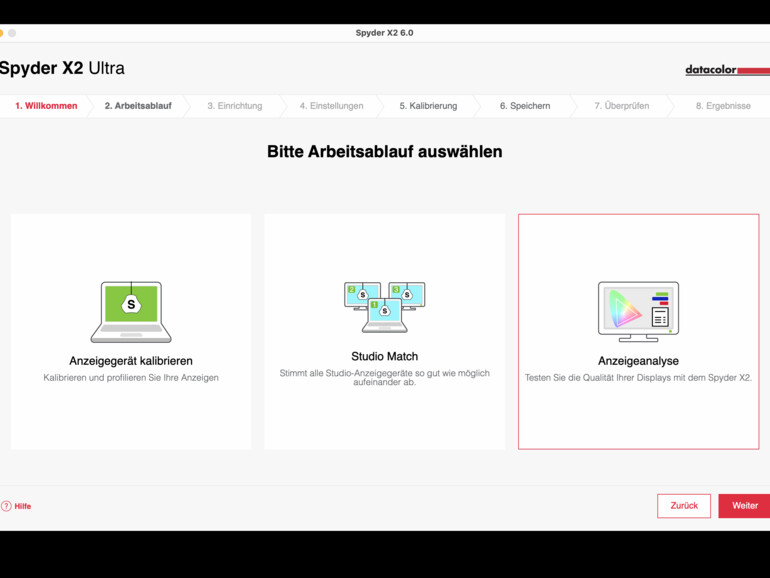Click 'Kalibrieren und profilieren Sie Ihre Anzeigen'

[x=131, y=378]
